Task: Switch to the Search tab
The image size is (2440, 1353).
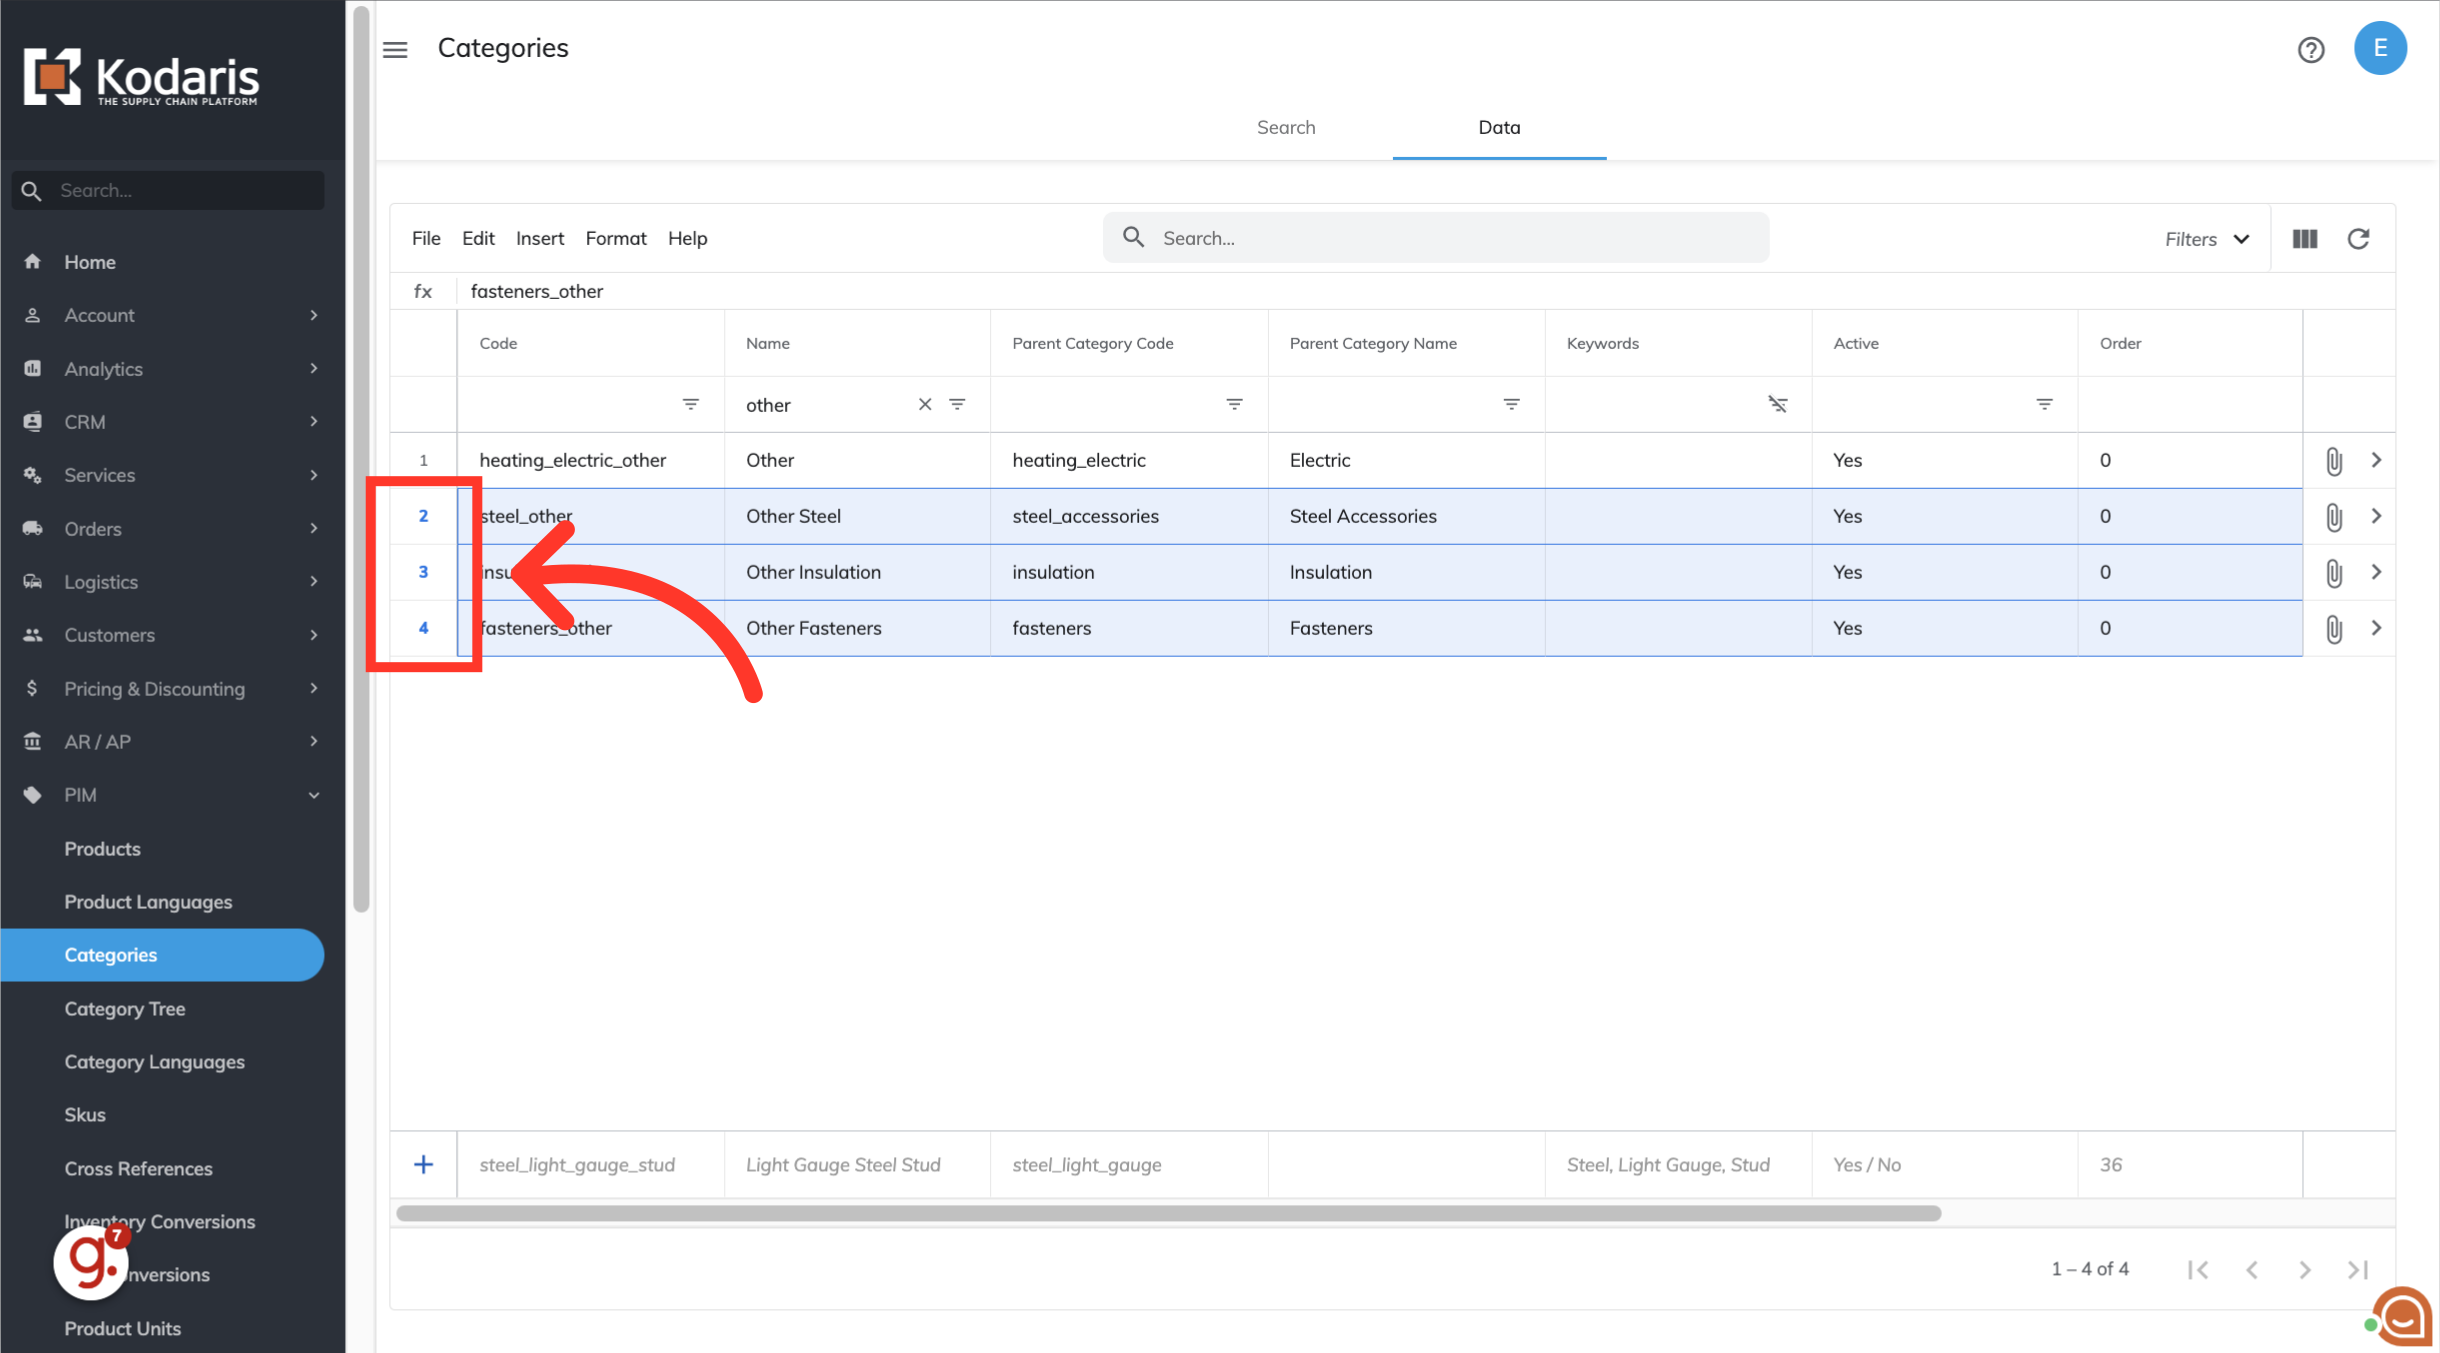Action: [x=1285, y=127]
